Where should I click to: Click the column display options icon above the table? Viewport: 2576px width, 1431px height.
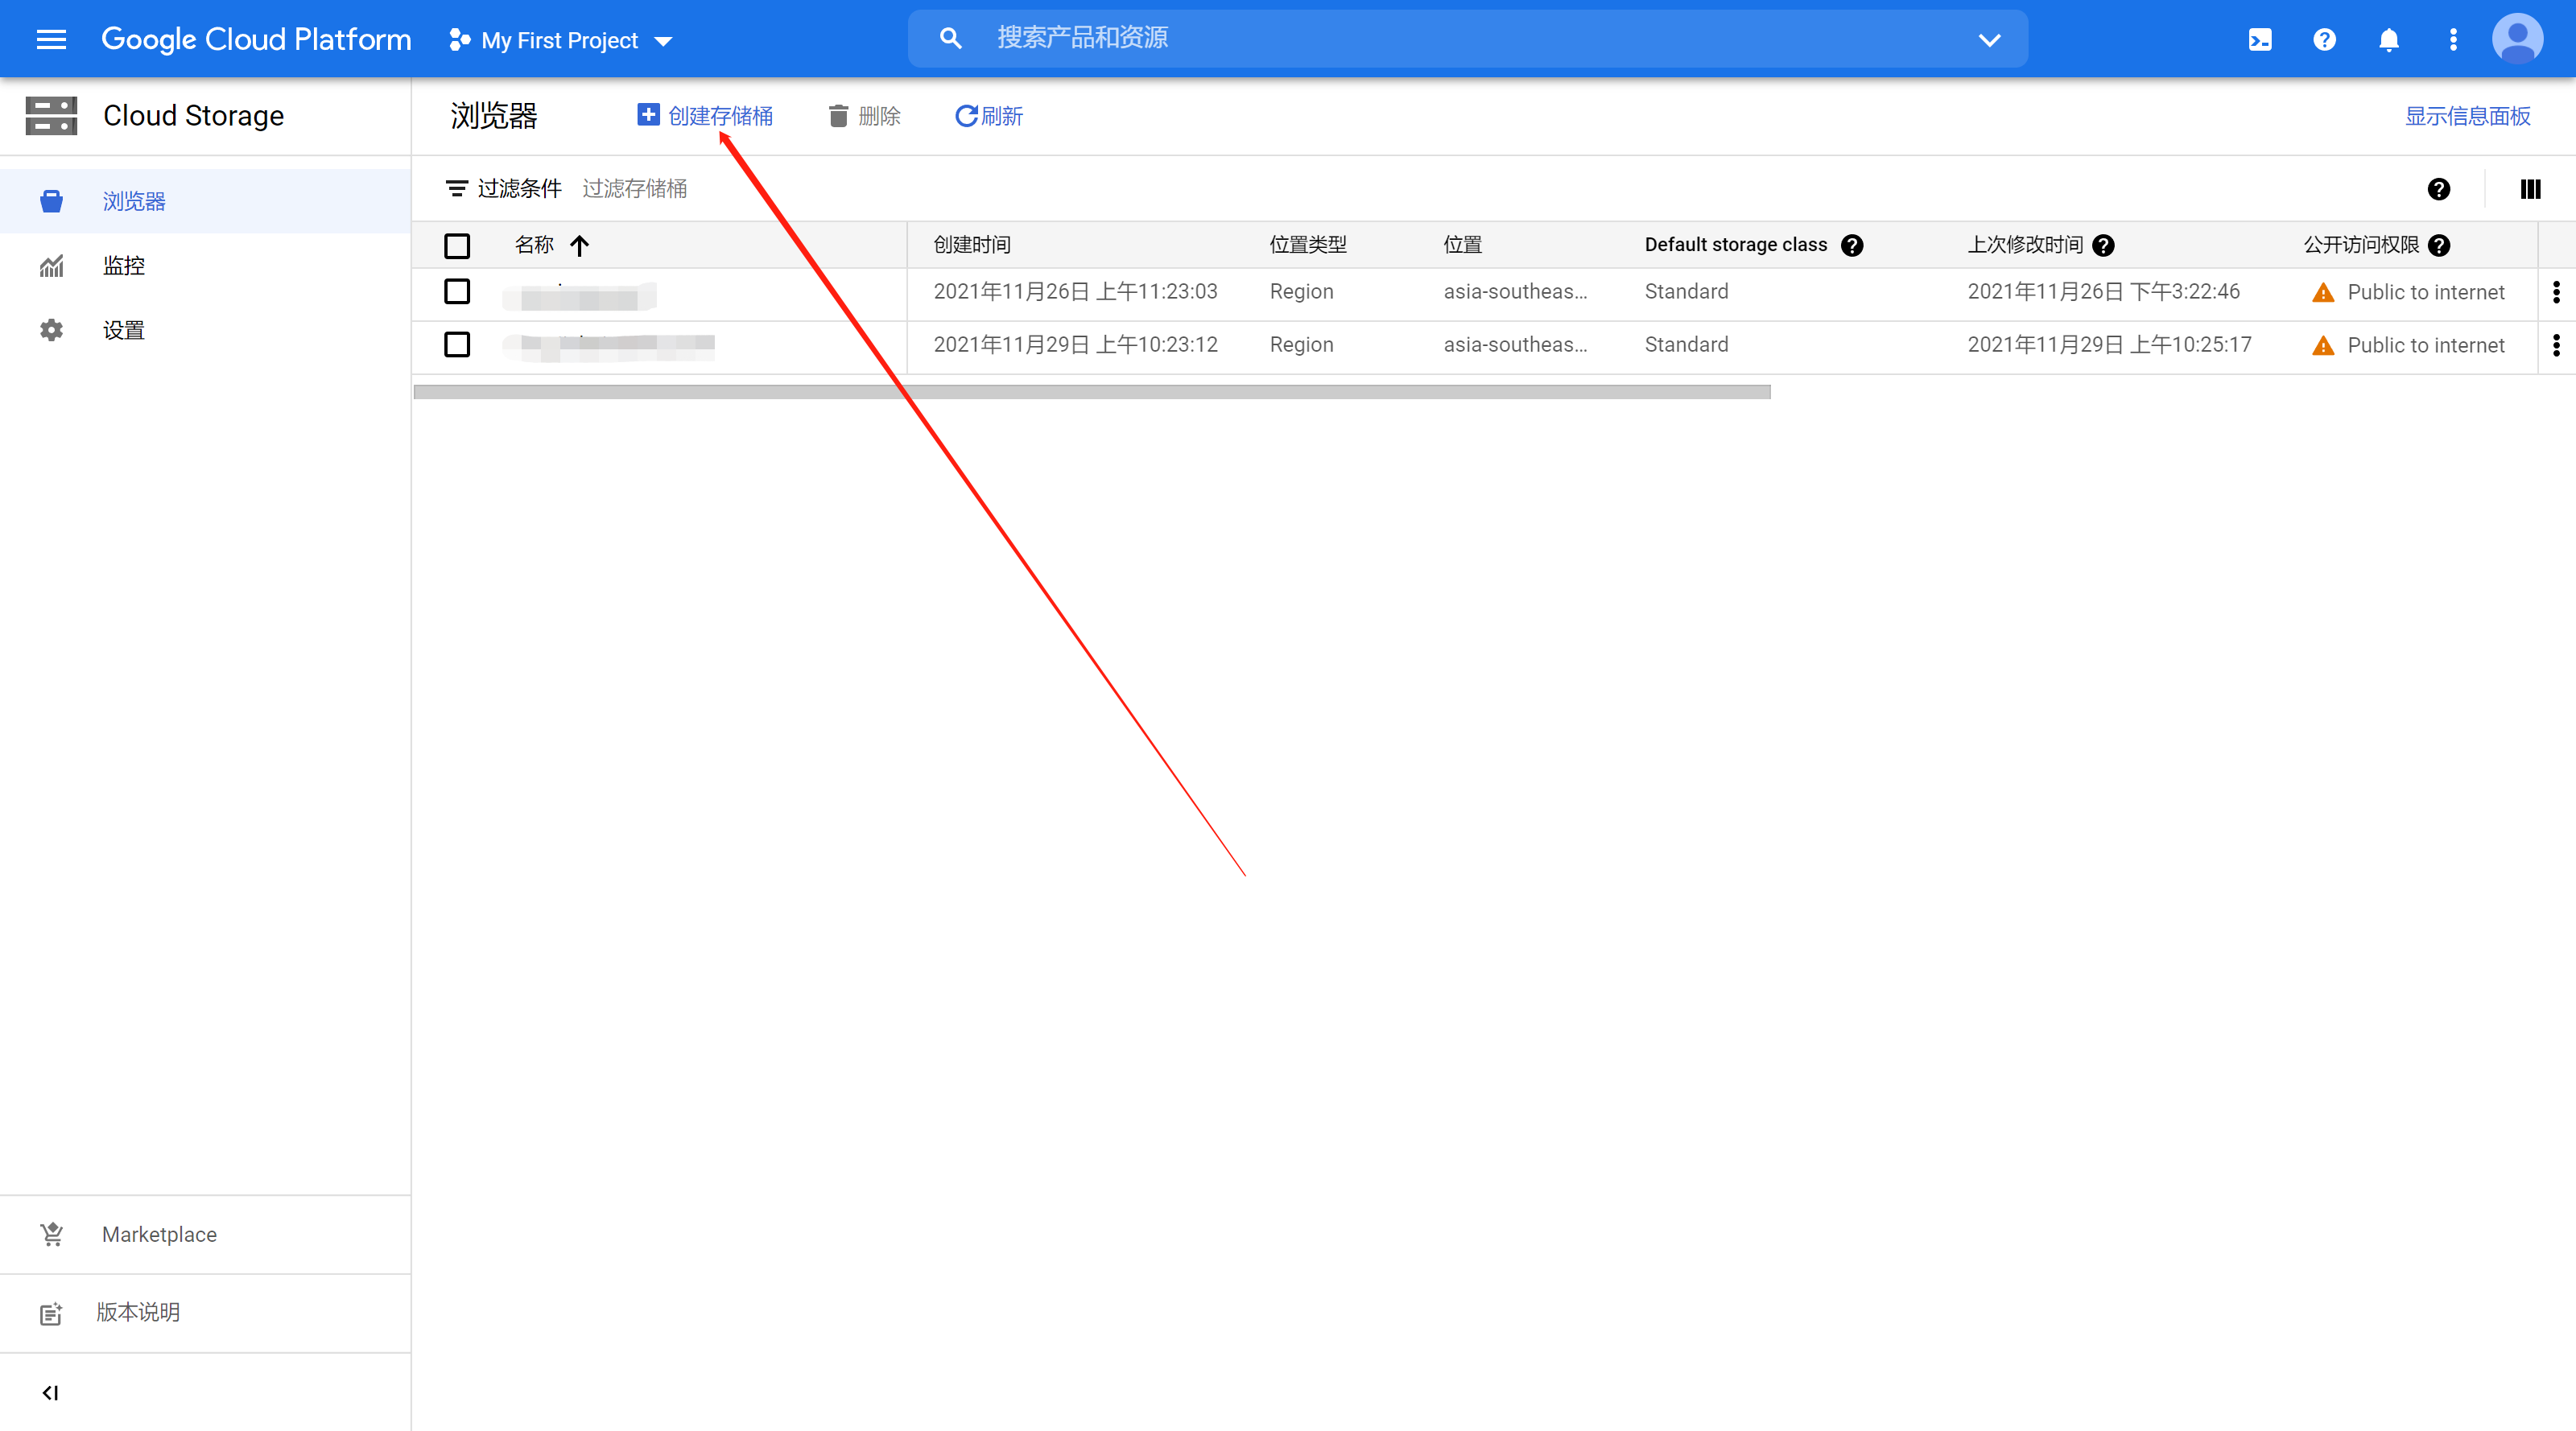[x=2530, y=188]
